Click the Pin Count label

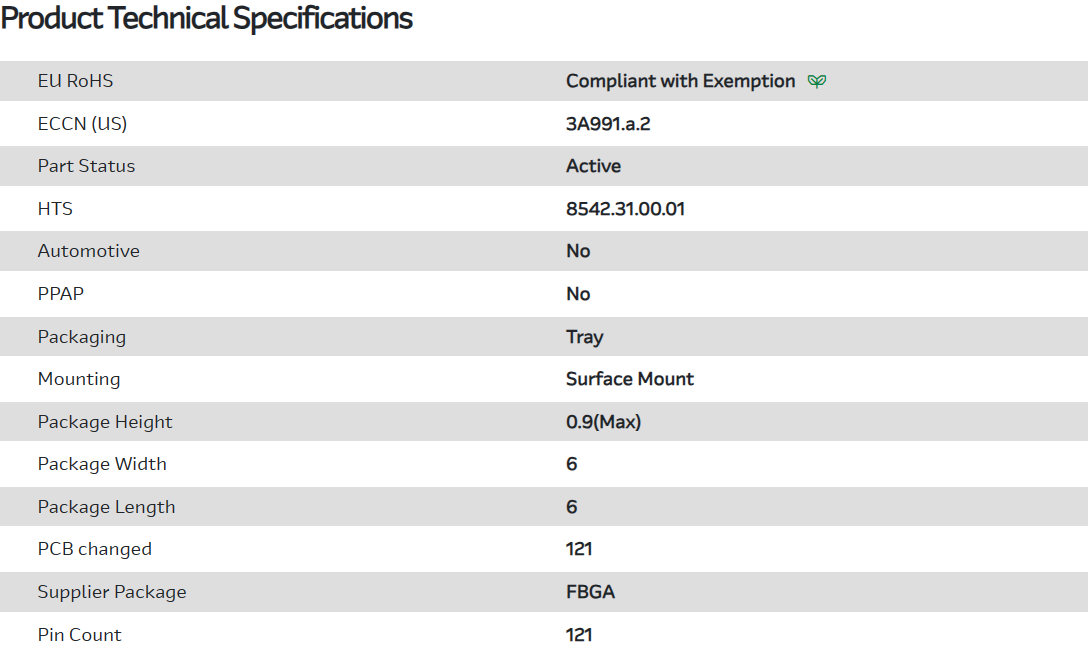[x=79, y=635]
